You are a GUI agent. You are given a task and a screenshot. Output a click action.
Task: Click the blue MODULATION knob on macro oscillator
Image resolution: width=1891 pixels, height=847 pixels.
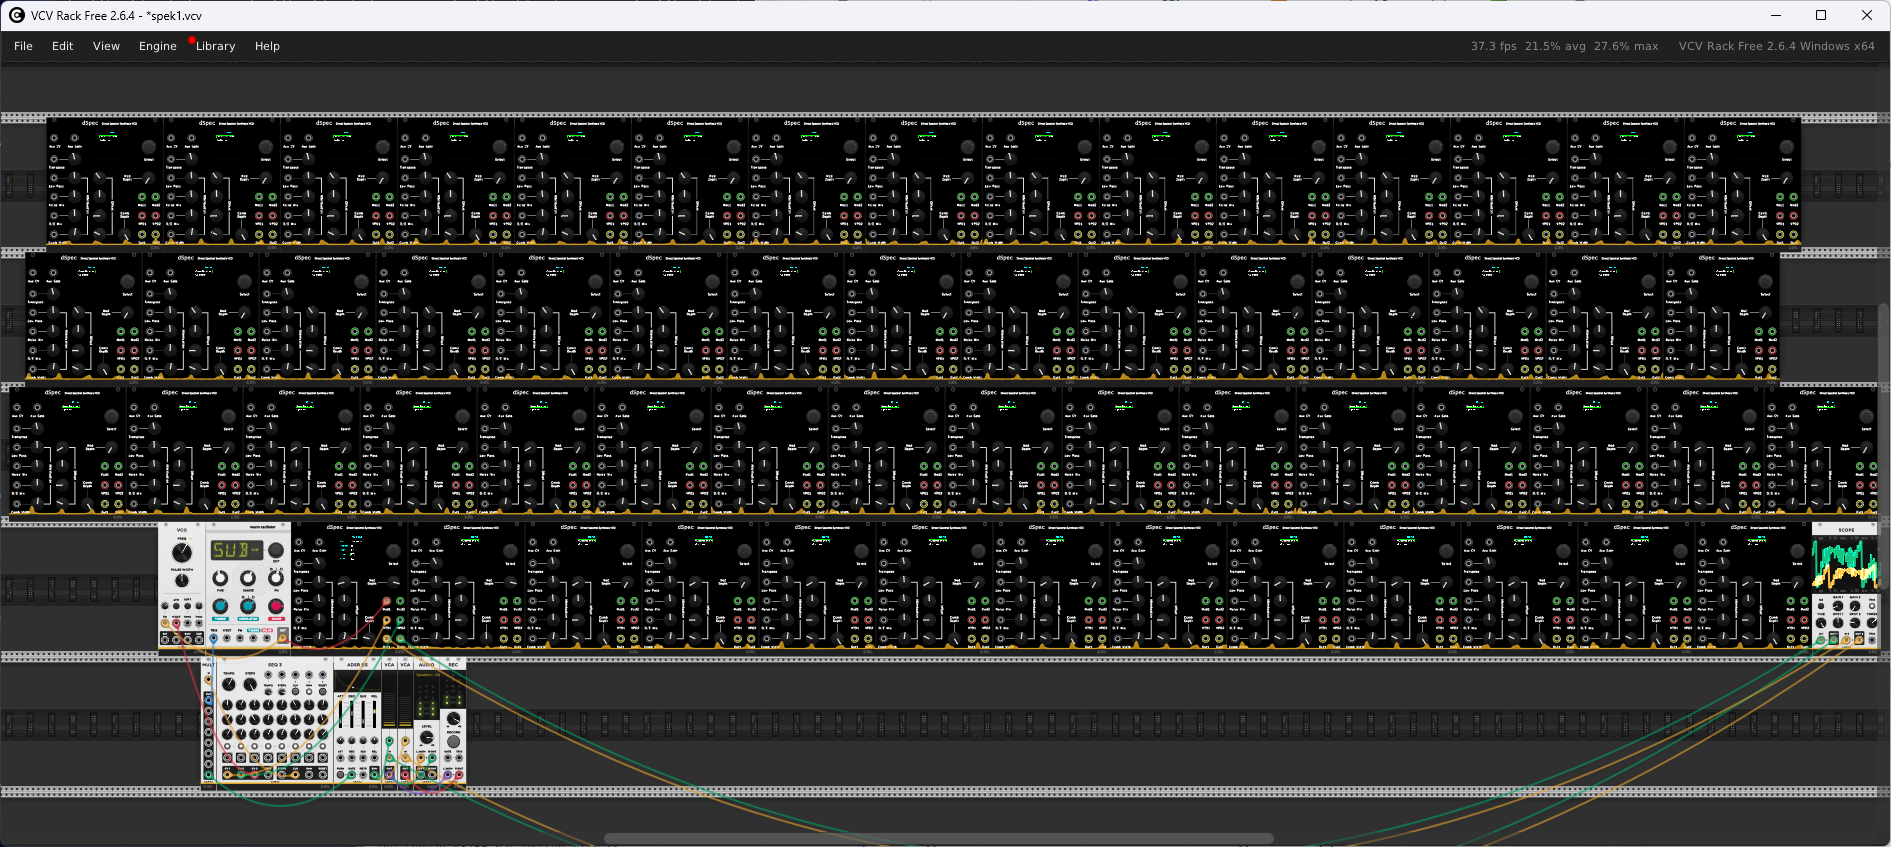tap(248, 606)
